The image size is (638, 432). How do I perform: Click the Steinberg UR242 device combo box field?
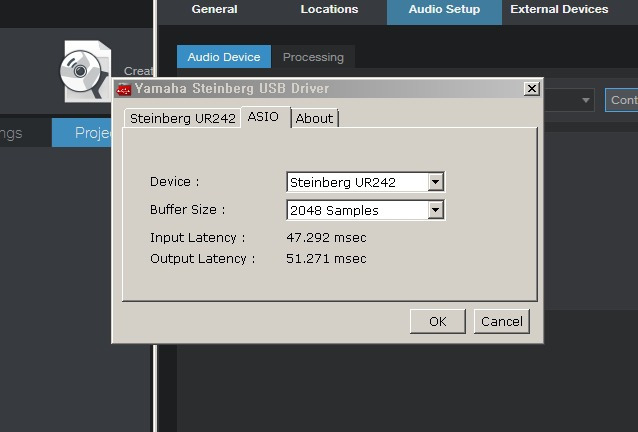coord(365,182)
